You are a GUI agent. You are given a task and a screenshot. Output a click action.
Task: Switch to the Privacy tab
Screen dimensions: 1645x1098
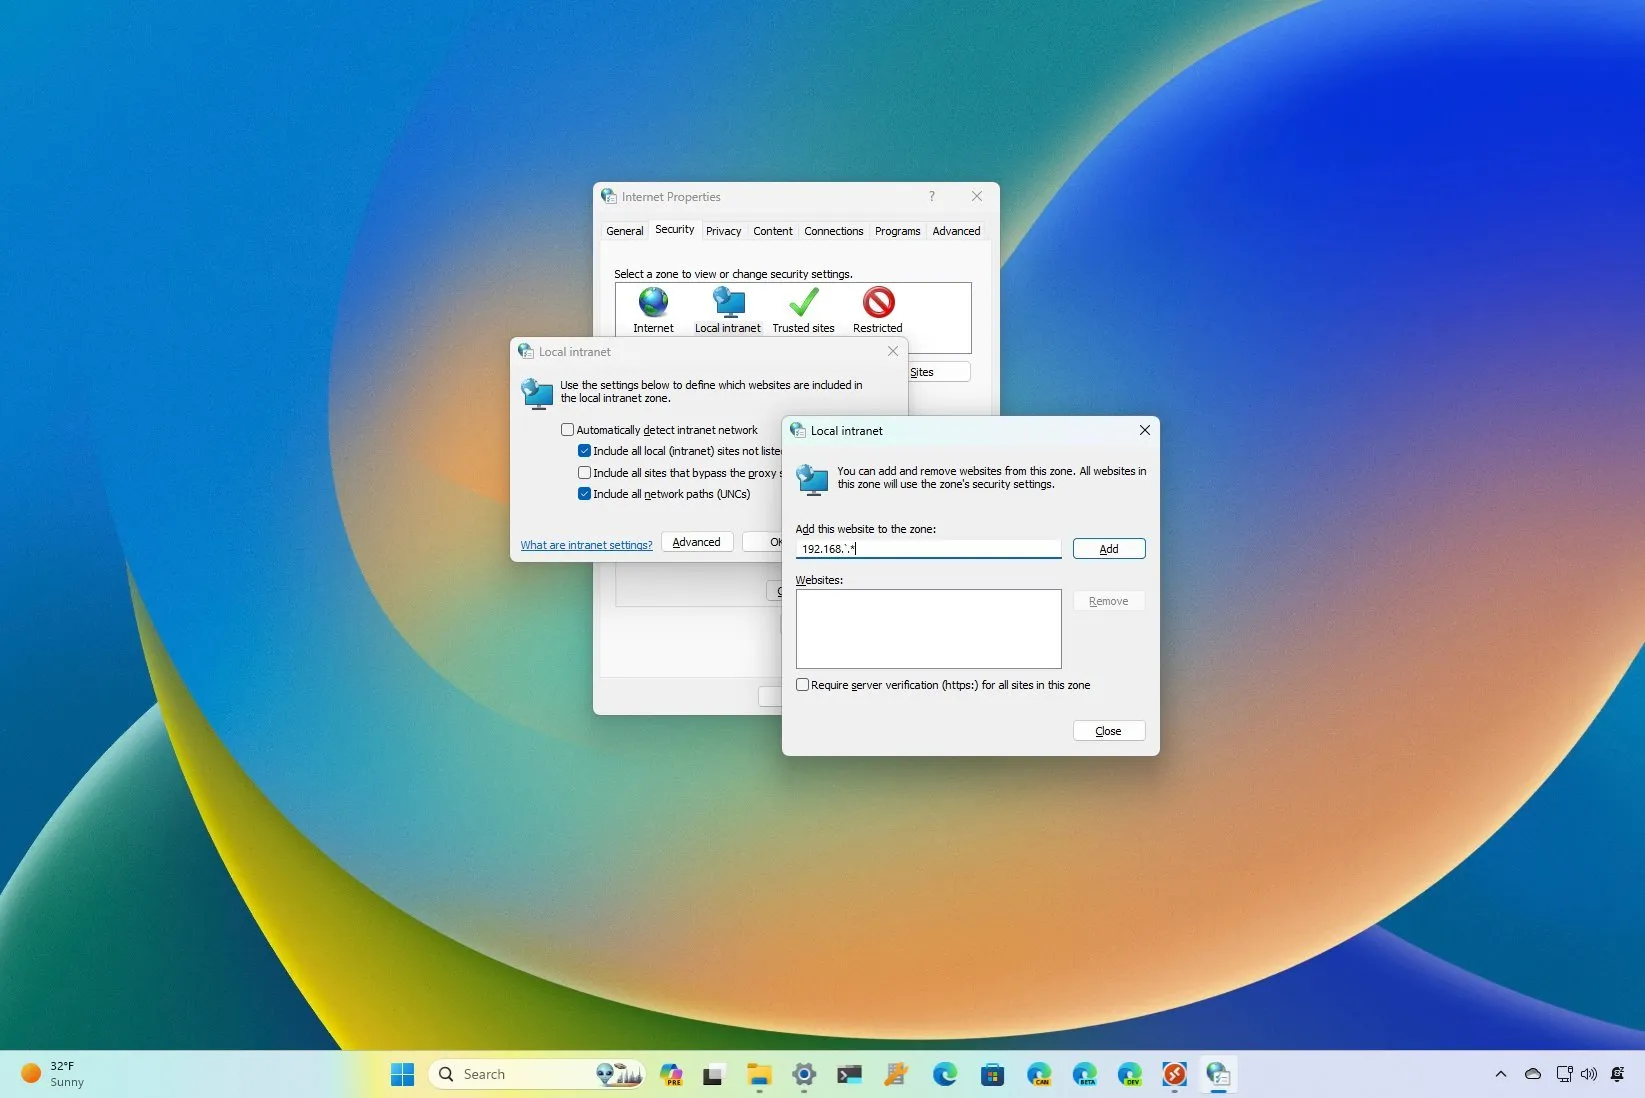click(723, 230)
